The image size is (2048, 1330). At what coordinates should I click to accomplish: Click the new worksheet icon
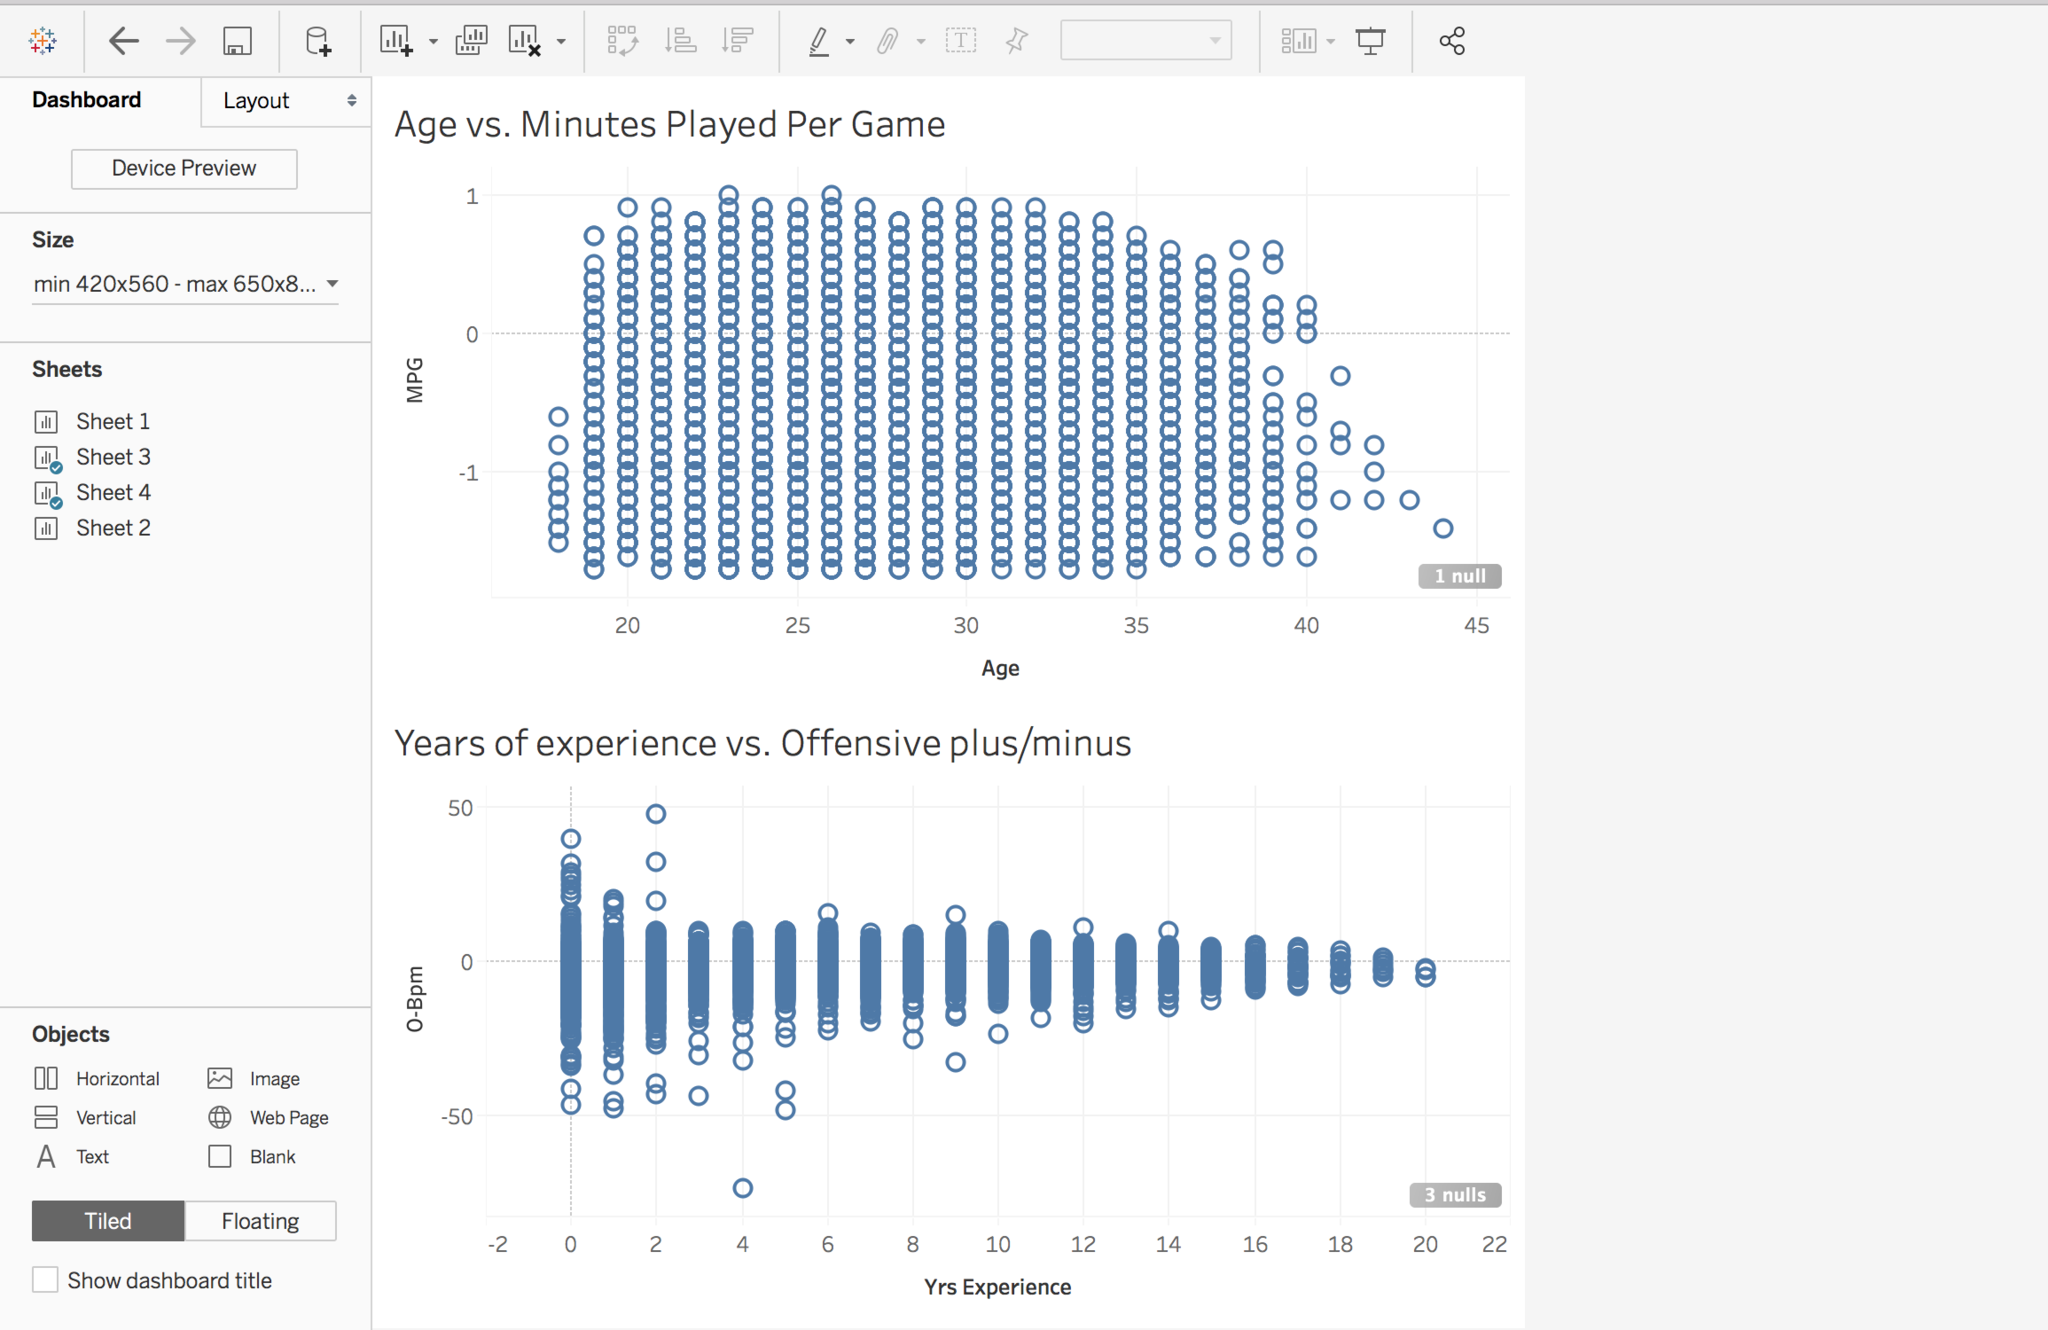point(396,41)
